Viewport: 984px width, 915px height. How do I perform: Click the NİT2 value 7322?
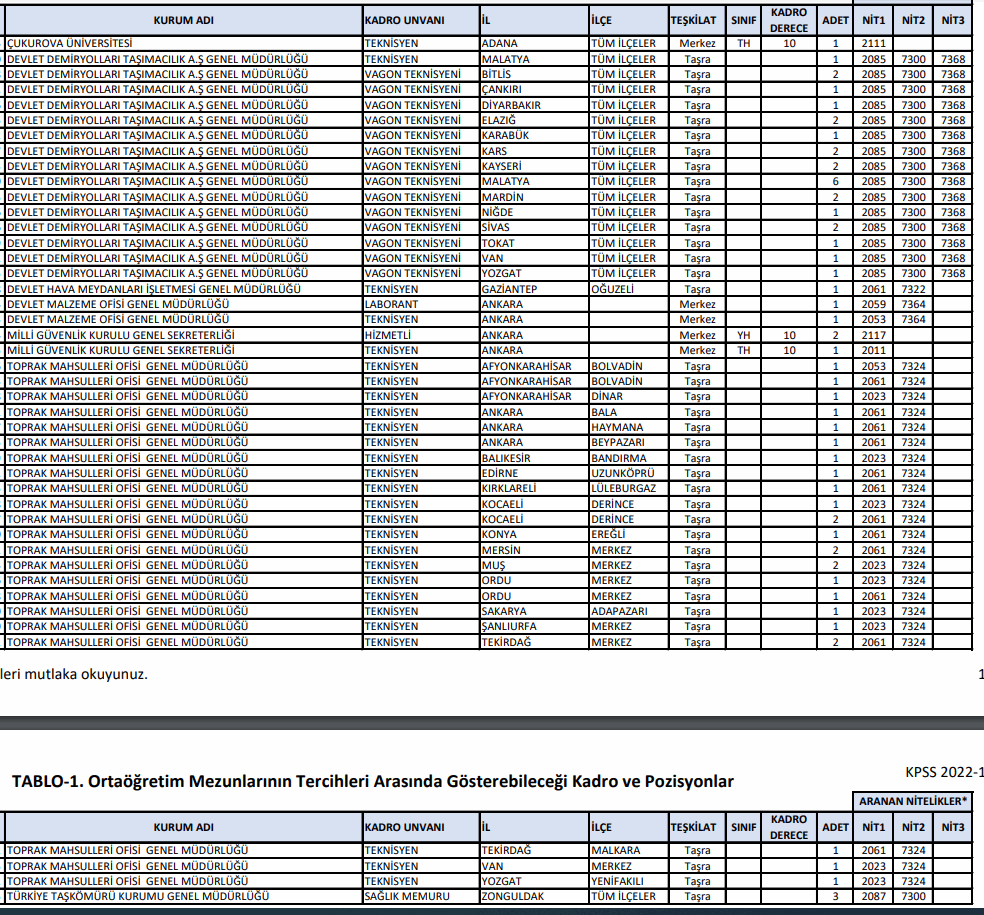913,289
